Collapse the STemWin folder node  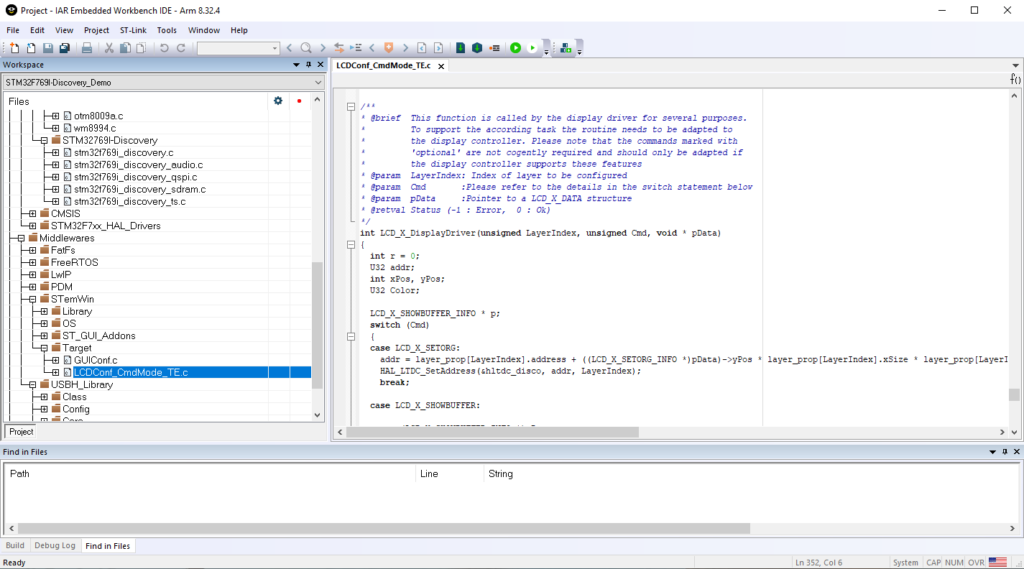(32, 299)
